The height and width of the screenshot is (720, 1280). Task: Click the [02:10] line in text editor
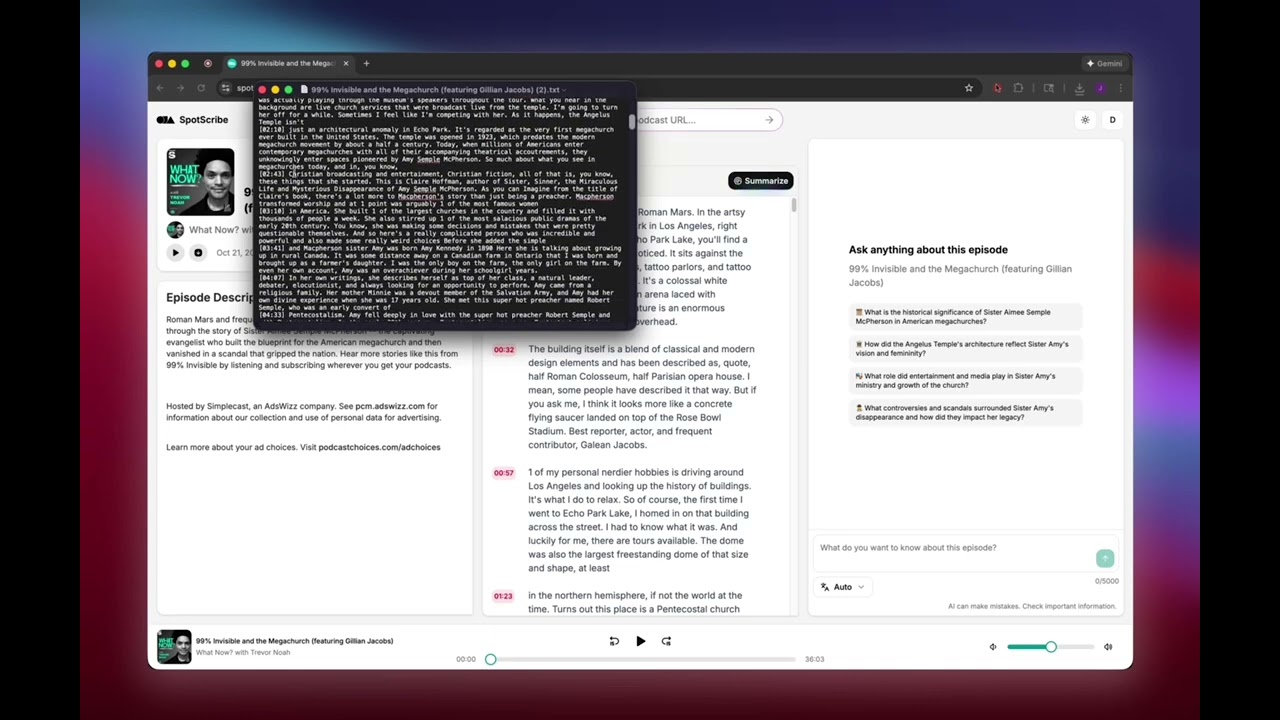click(436, 130)
